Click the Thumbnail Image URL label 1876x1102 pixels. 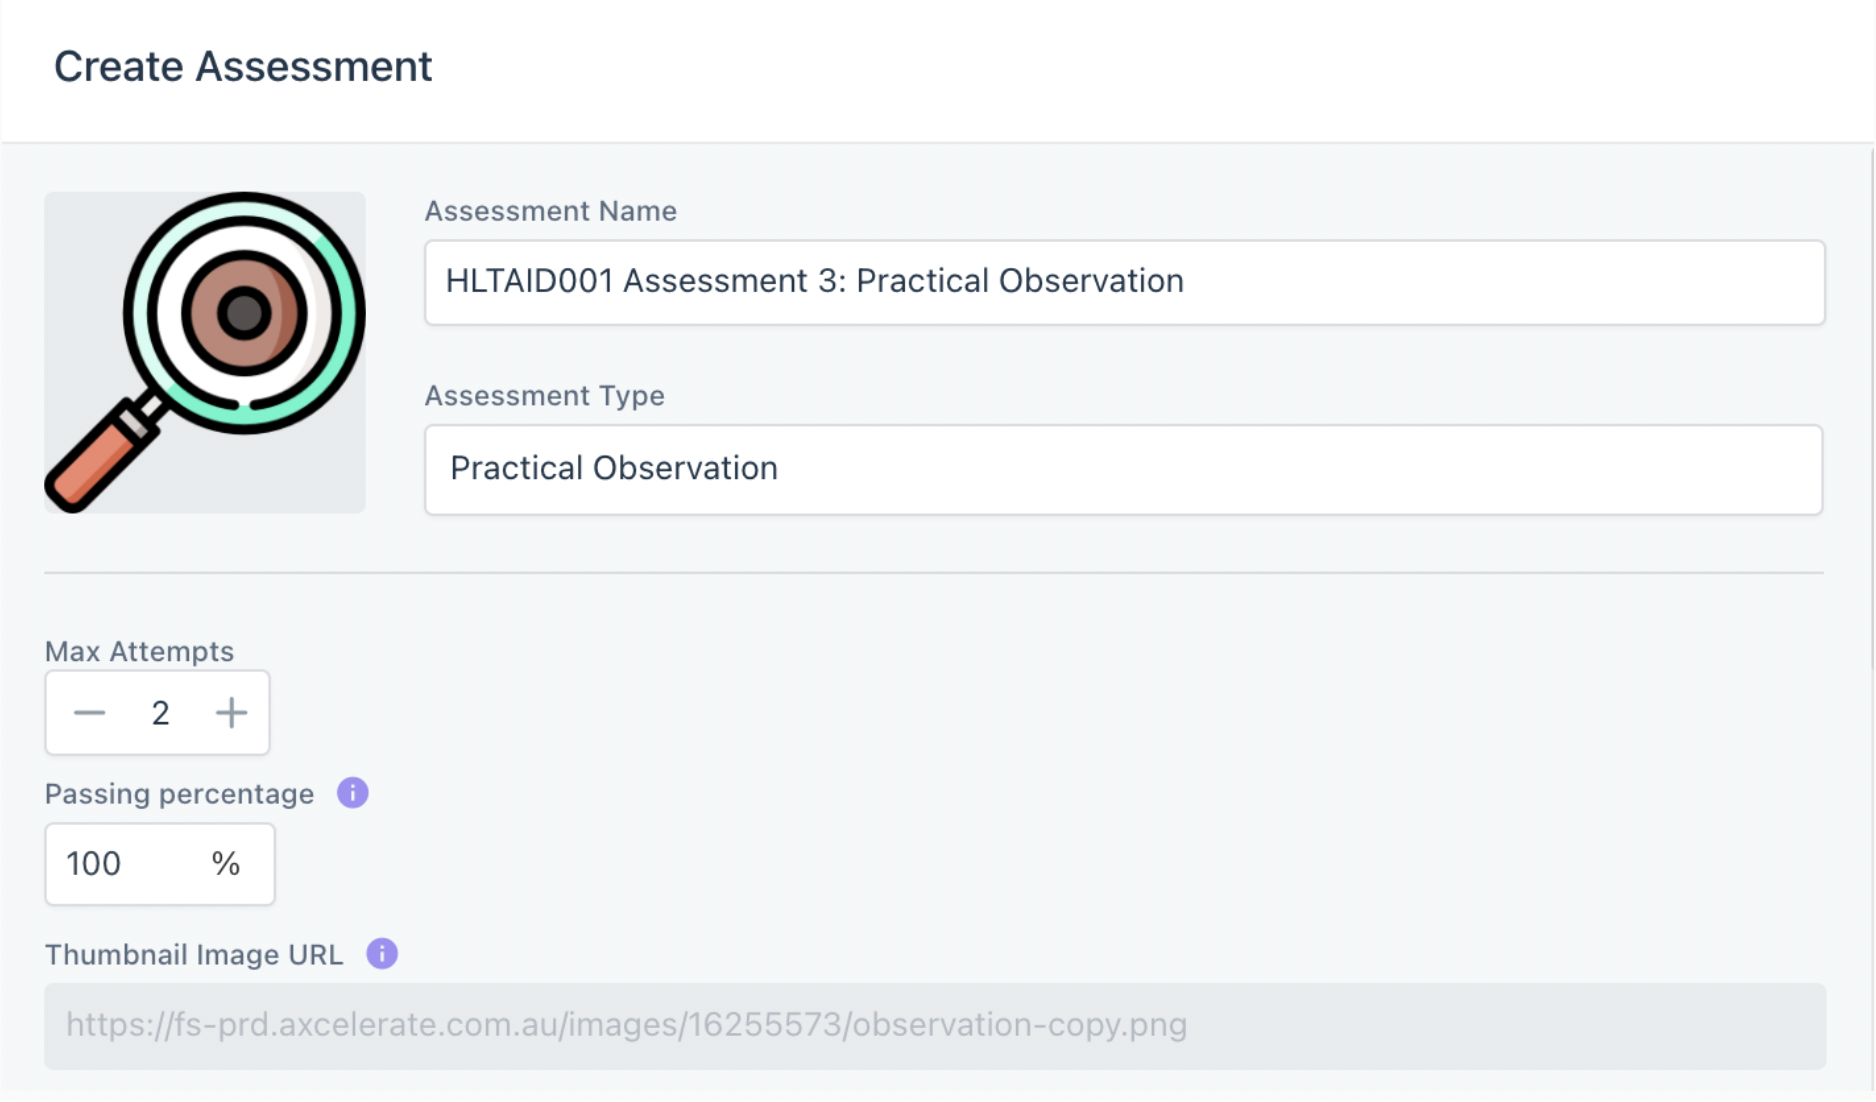[194, 955]
